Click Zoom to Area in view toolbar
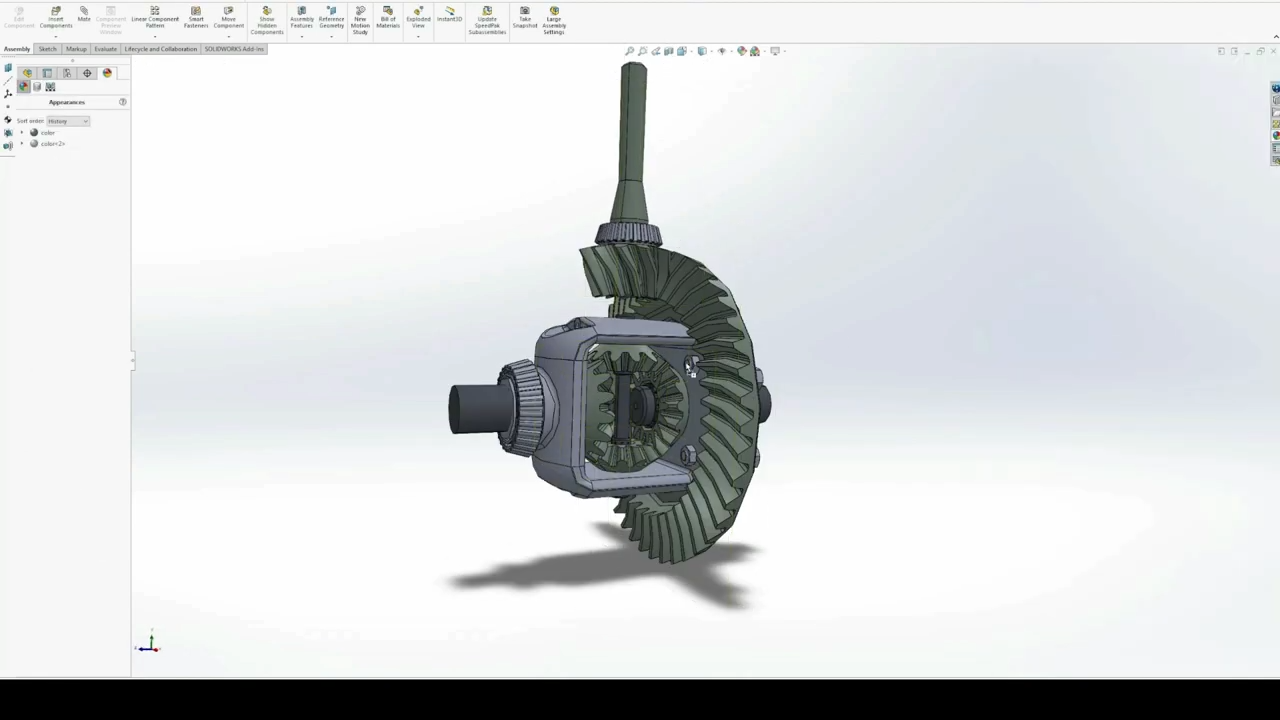This screenshot has width=1280, height=720. tap(643, 51)
